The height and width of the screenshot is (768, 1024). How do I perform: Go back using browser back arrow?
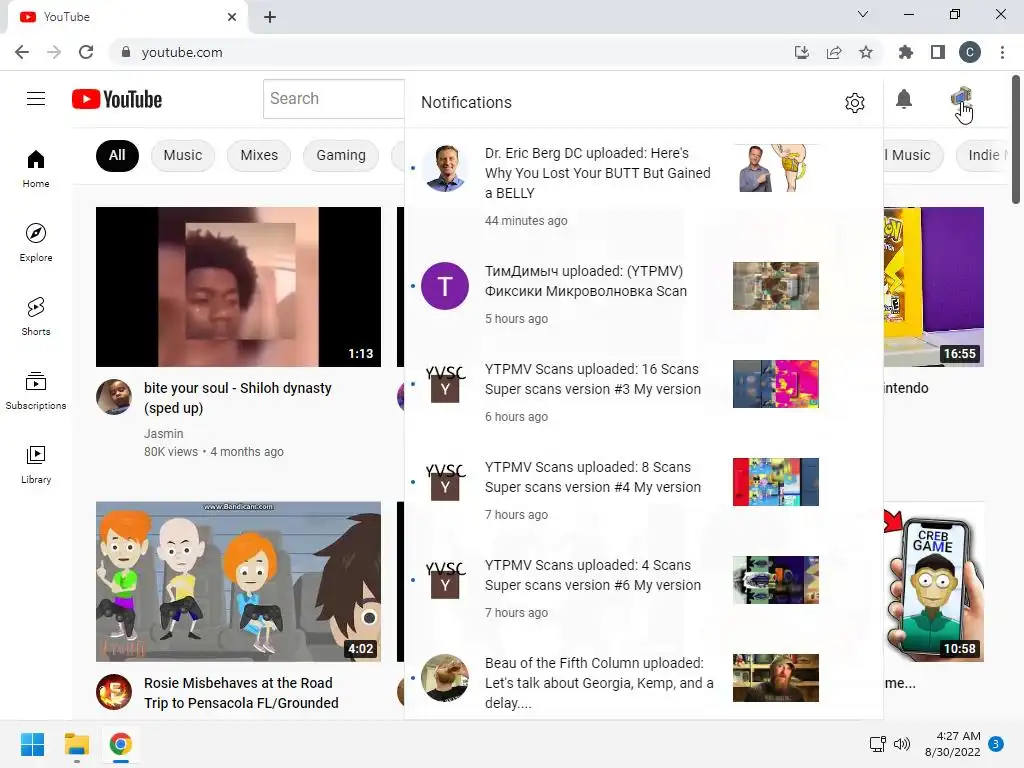[22, 52]
